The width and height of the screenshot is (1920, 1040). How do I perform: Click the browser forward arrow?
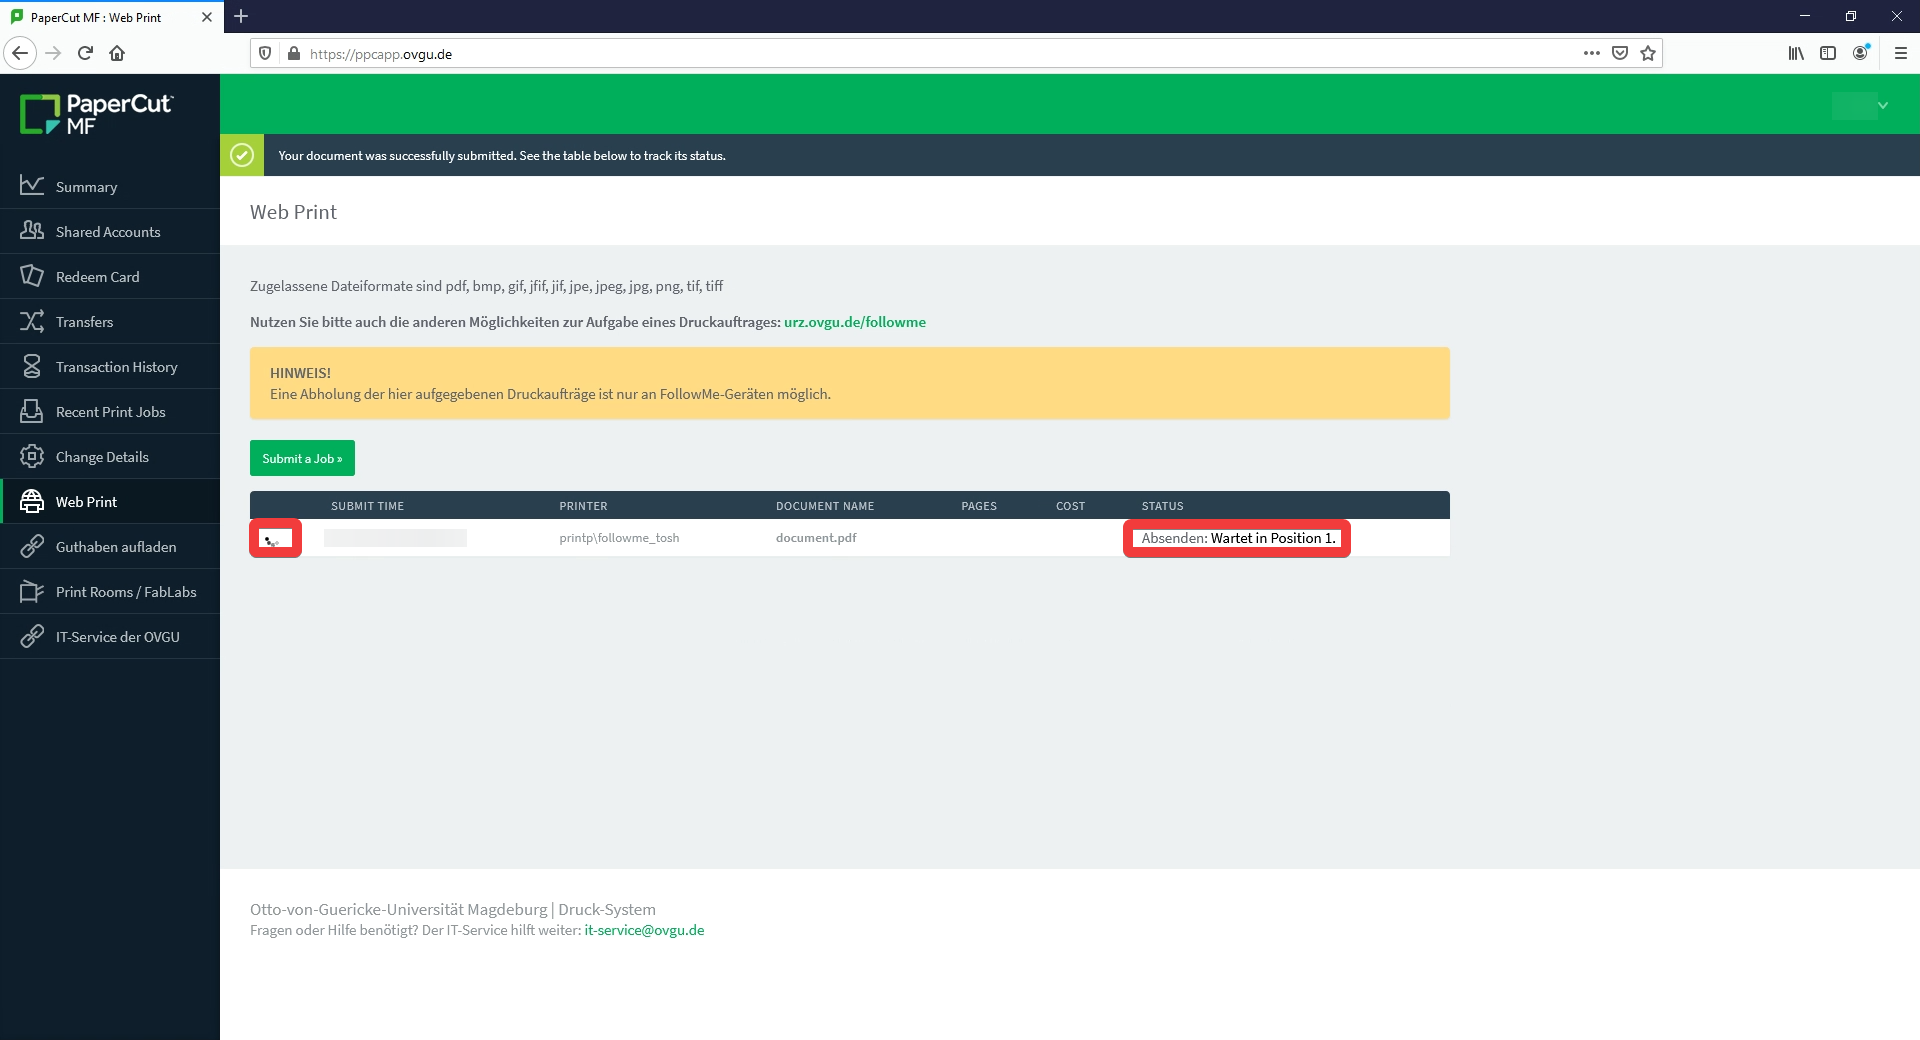[x=53, y=53]
